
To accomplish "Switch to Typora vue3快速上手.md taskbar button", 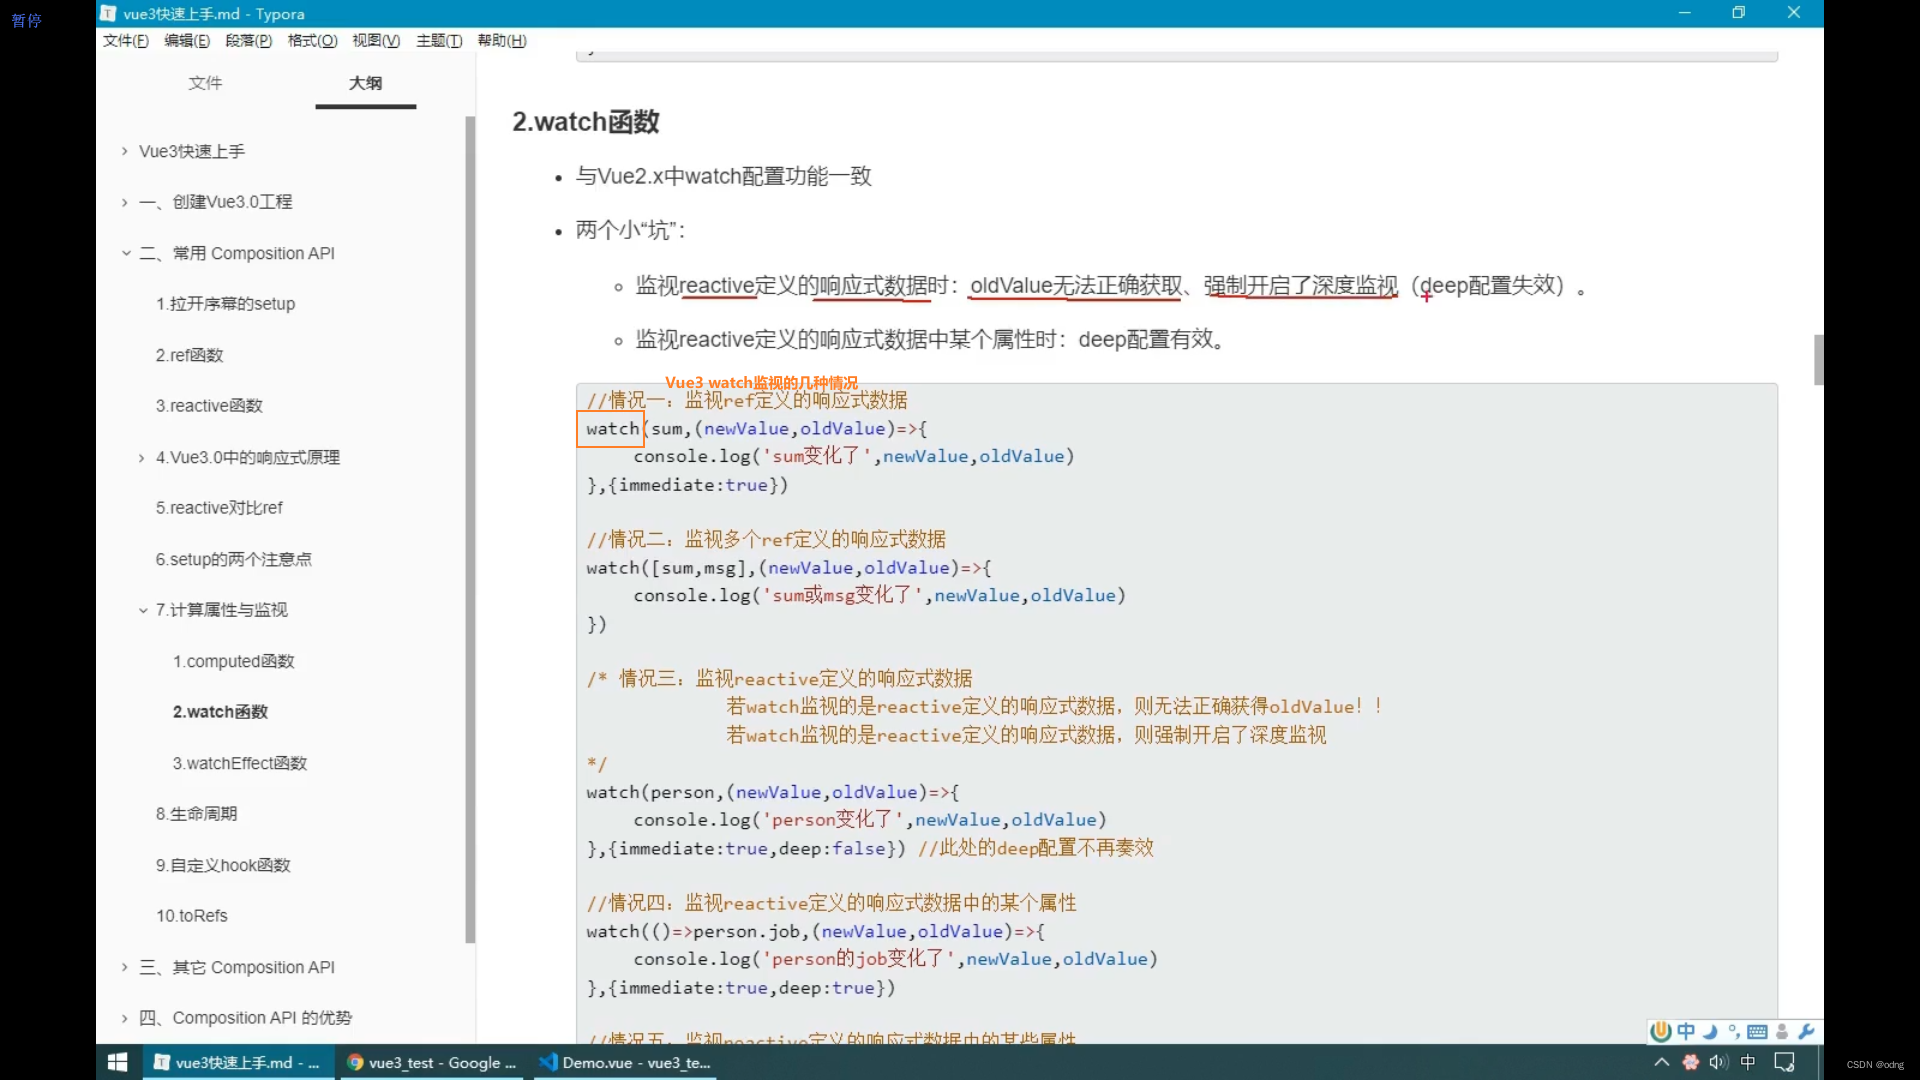I will coord(237,1062).
